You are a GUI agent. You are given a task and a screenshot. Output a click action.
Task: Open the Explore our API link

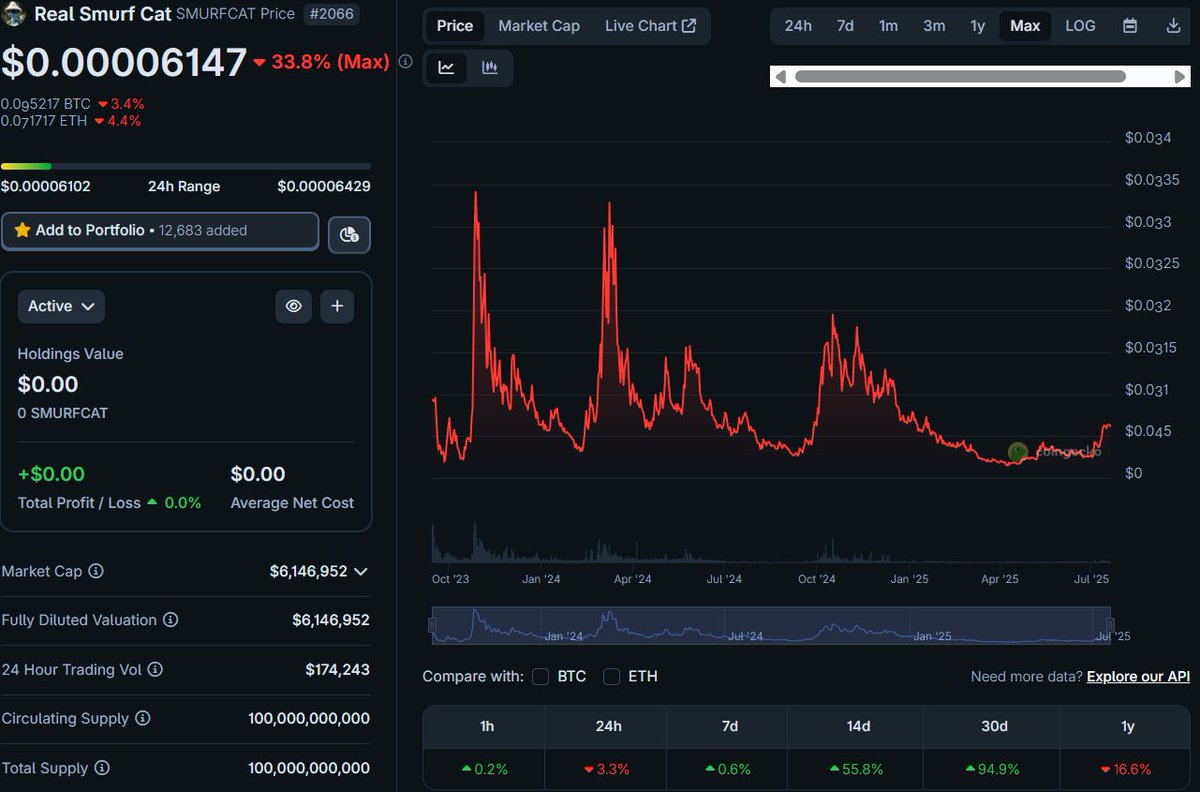1138,677
